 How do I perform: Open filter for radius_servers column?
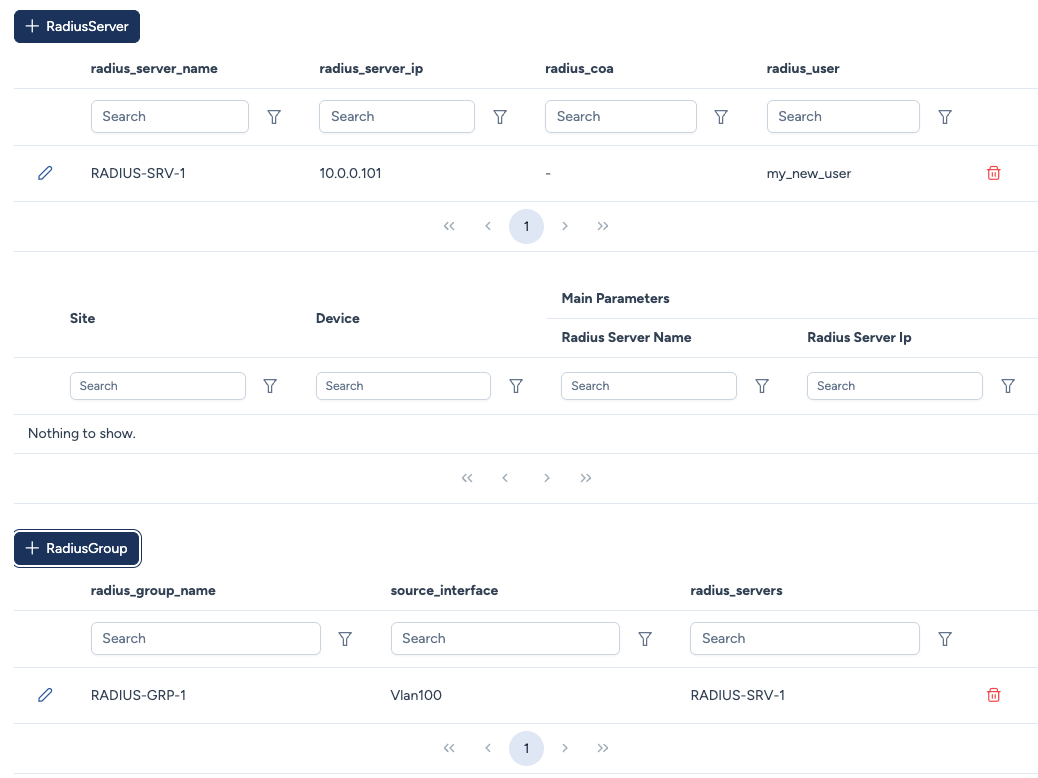[944, 638]
